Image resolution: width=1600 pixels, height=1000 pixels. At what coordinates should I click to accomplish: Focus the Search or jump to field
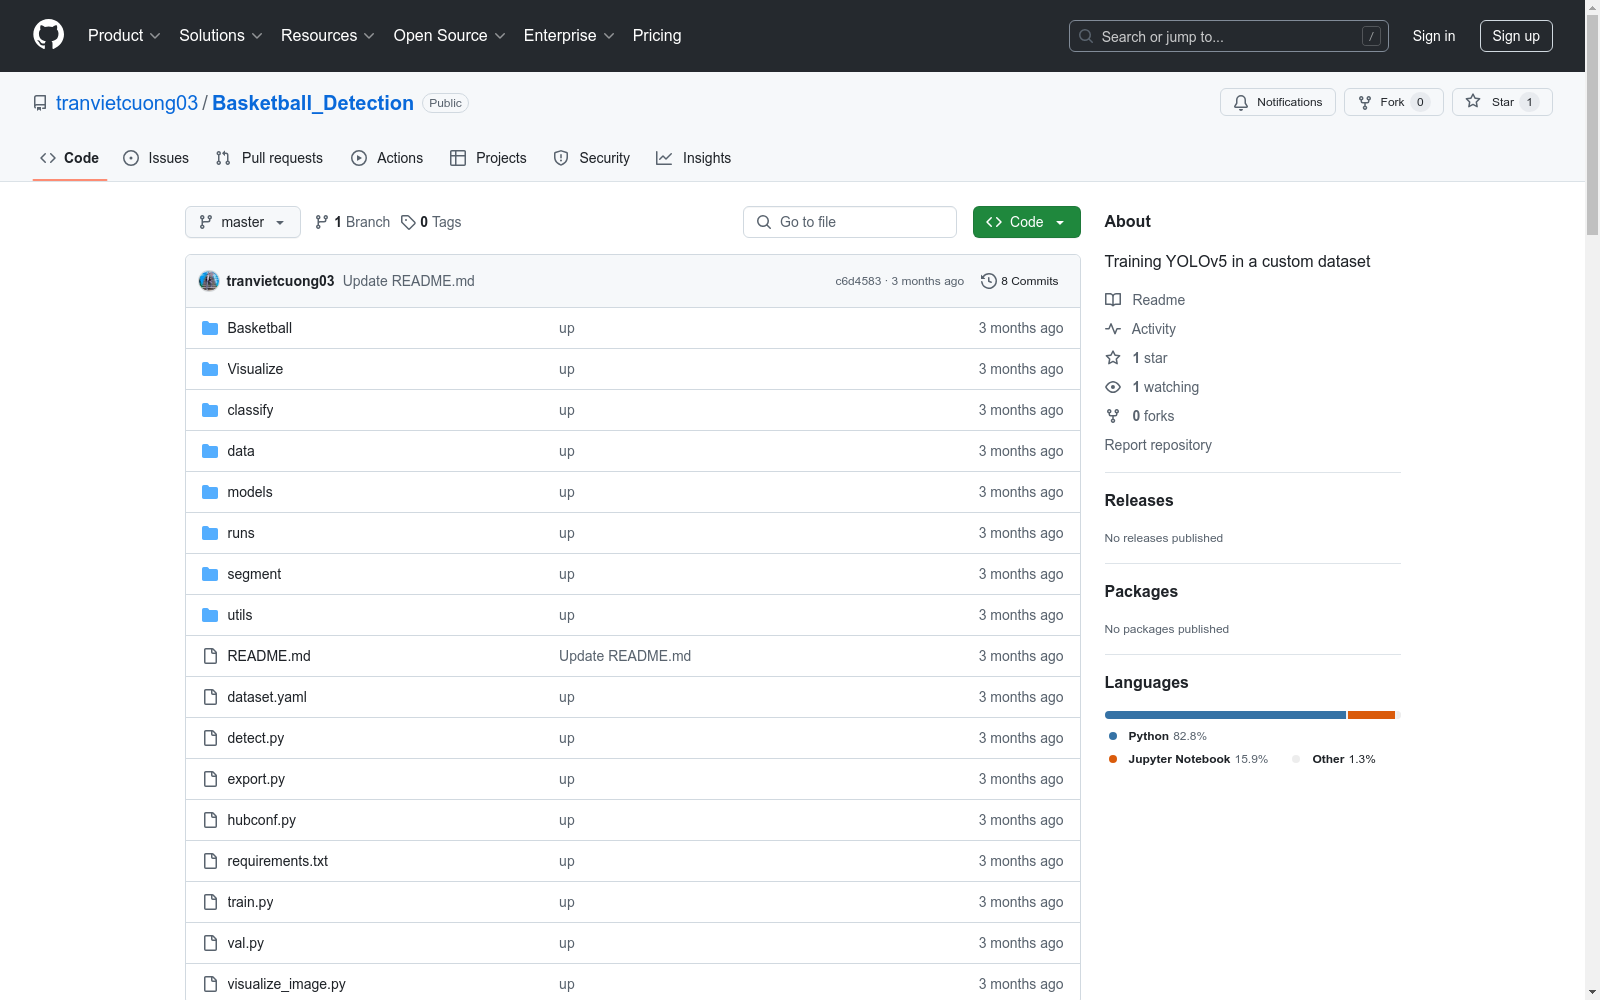click(x=1229, y=36)
